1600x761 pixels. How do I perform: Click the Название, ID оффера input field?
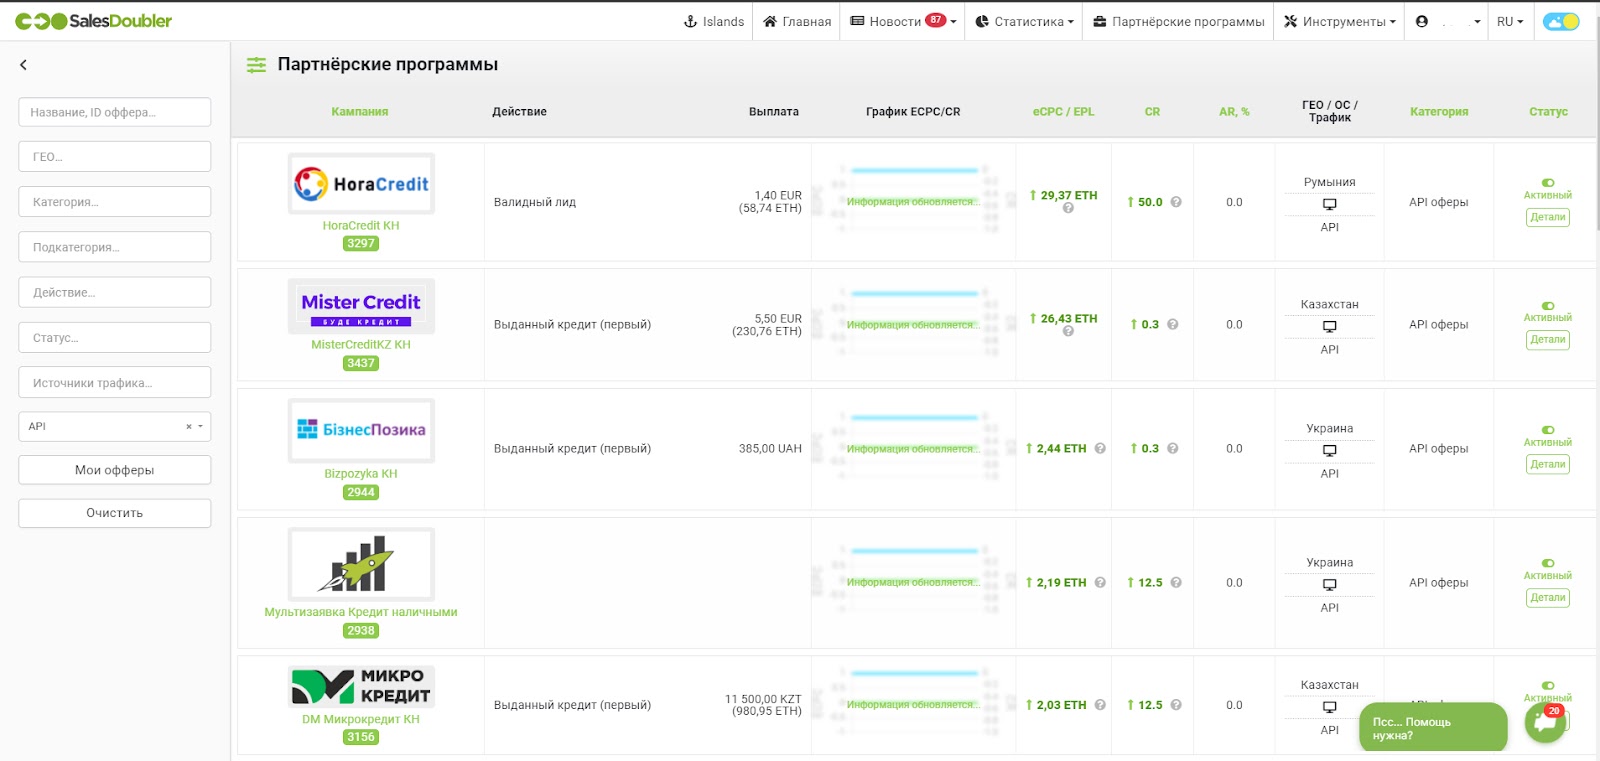(x=114, y=112)
